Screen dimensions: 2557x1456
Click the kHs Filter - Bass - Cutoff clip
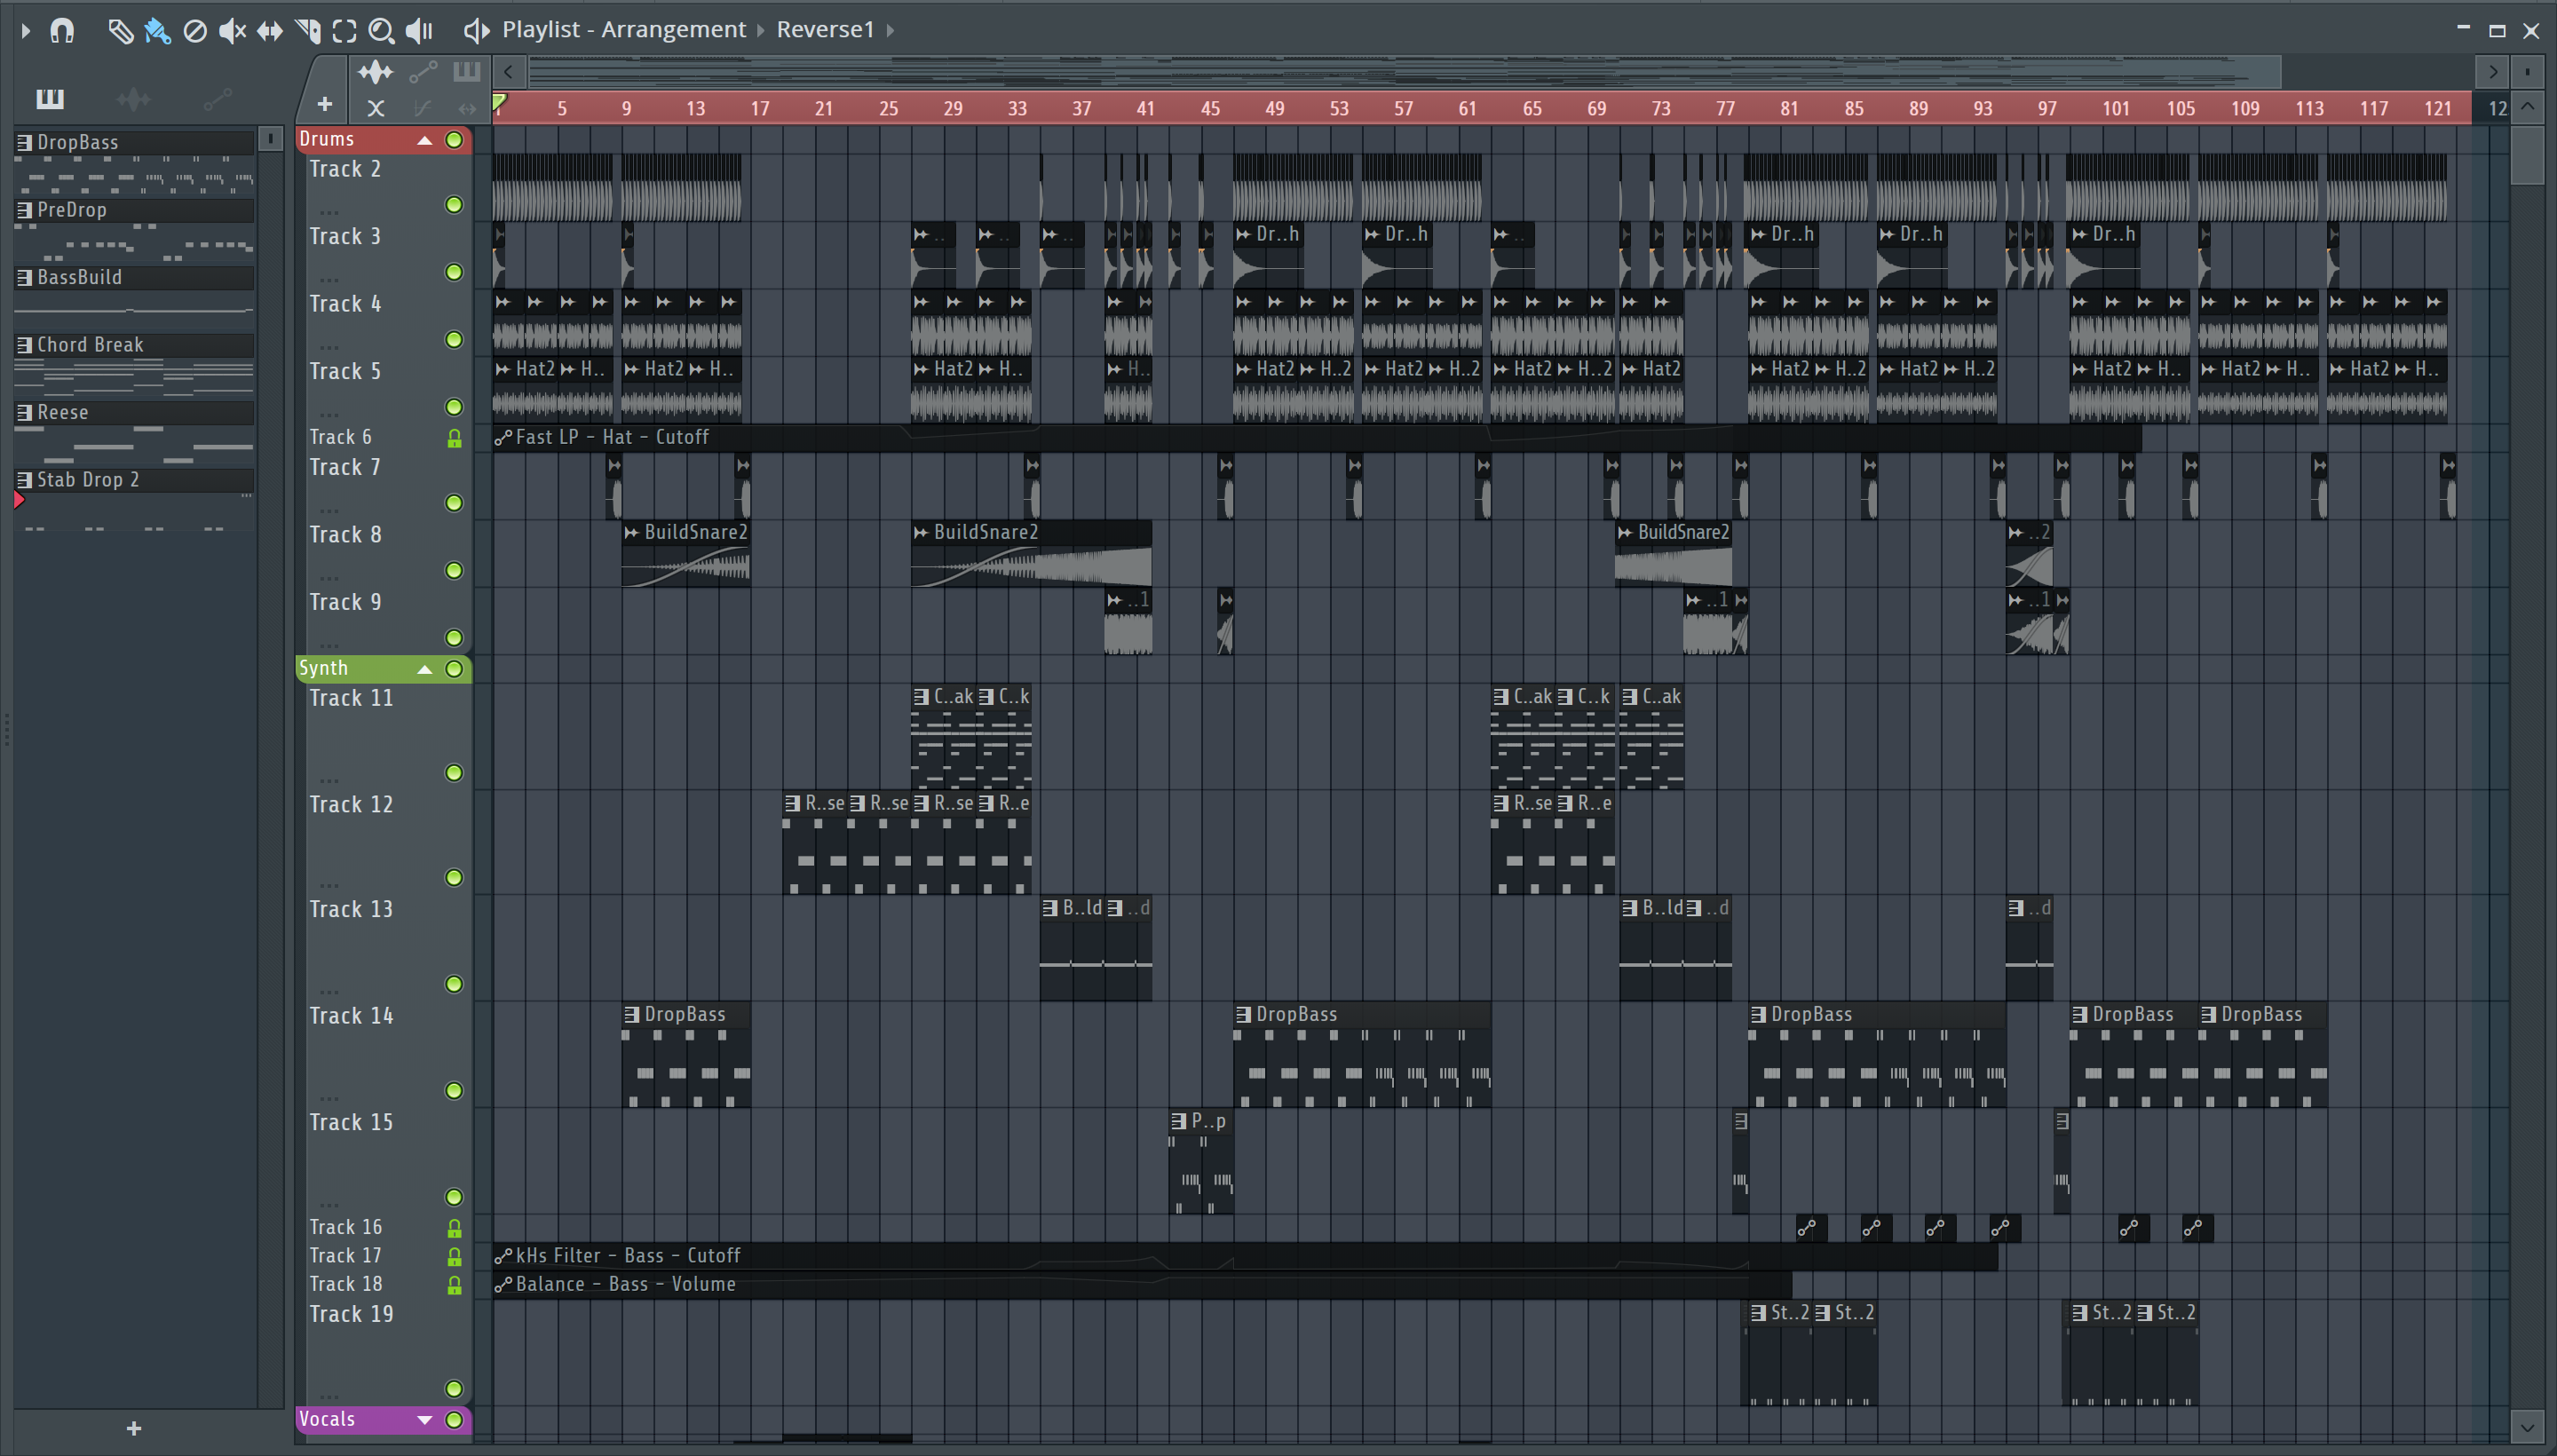pos(1244,1256)
